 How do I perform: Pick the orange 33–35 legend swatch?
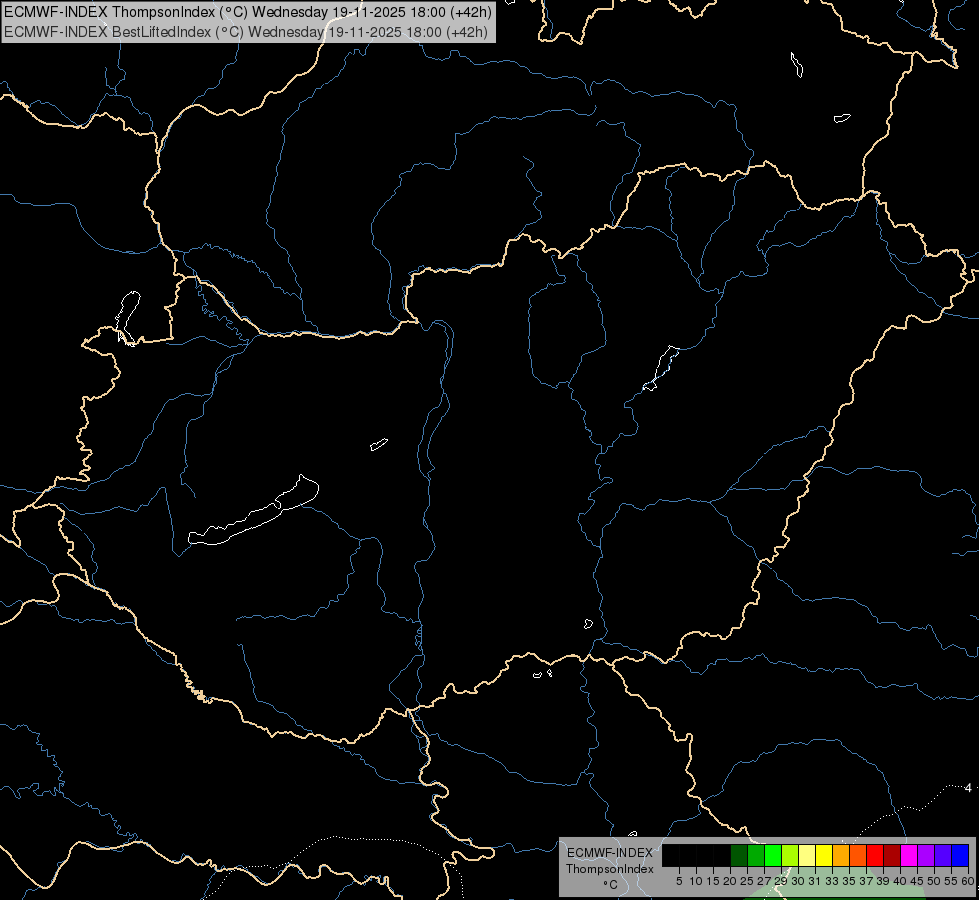(x=841, y=855)
